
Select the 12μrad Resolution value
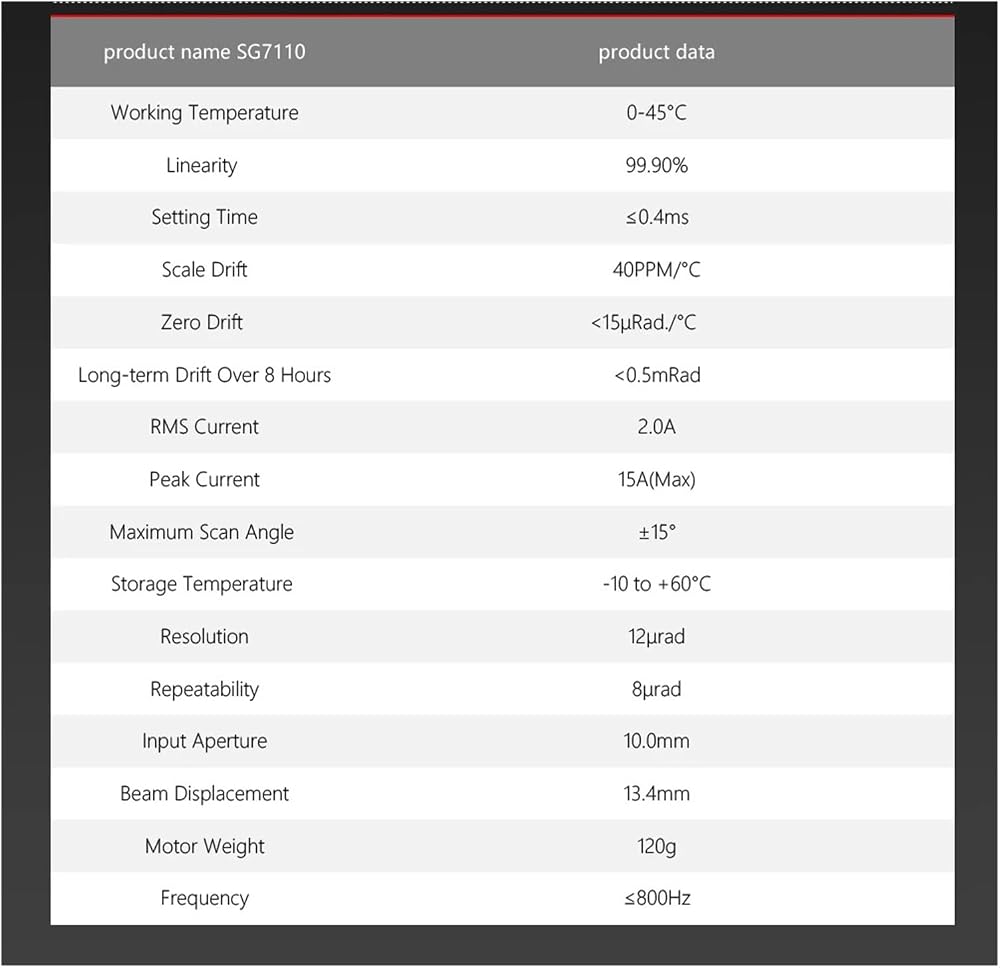[x=656, y=637]
